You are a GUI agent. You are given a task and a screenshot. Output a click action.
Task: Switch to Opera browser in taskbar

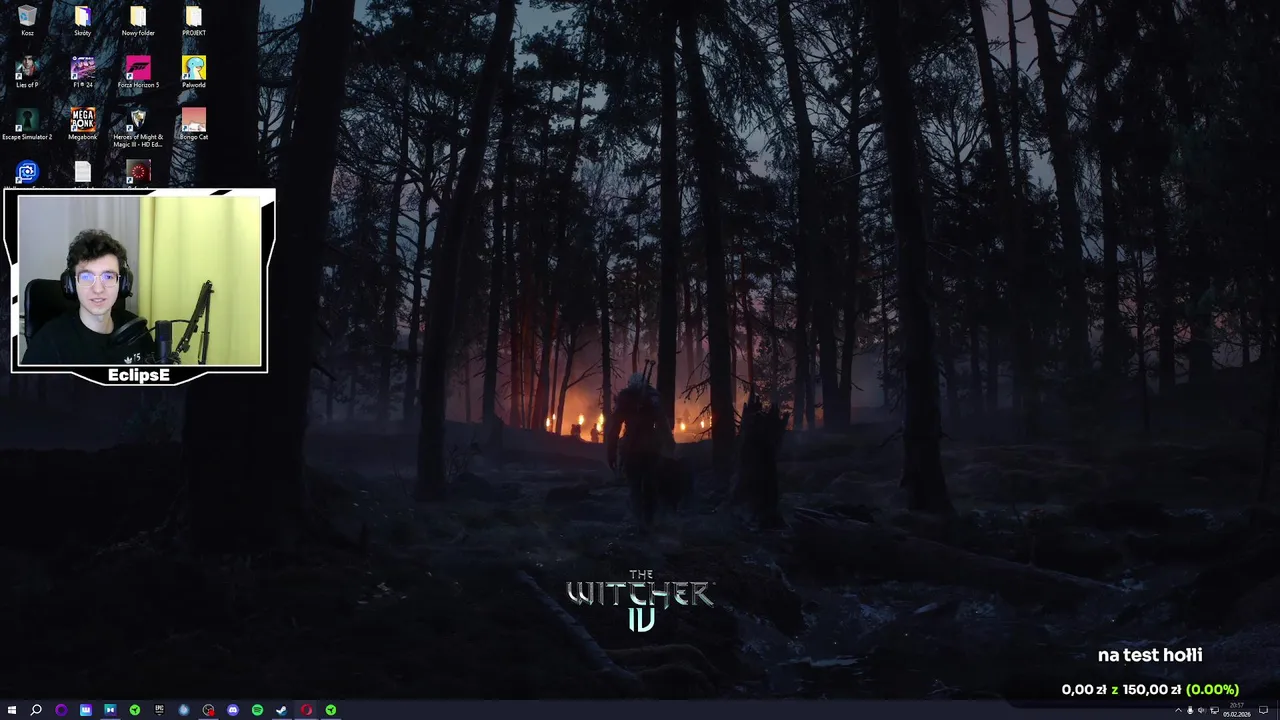point(306,710)
